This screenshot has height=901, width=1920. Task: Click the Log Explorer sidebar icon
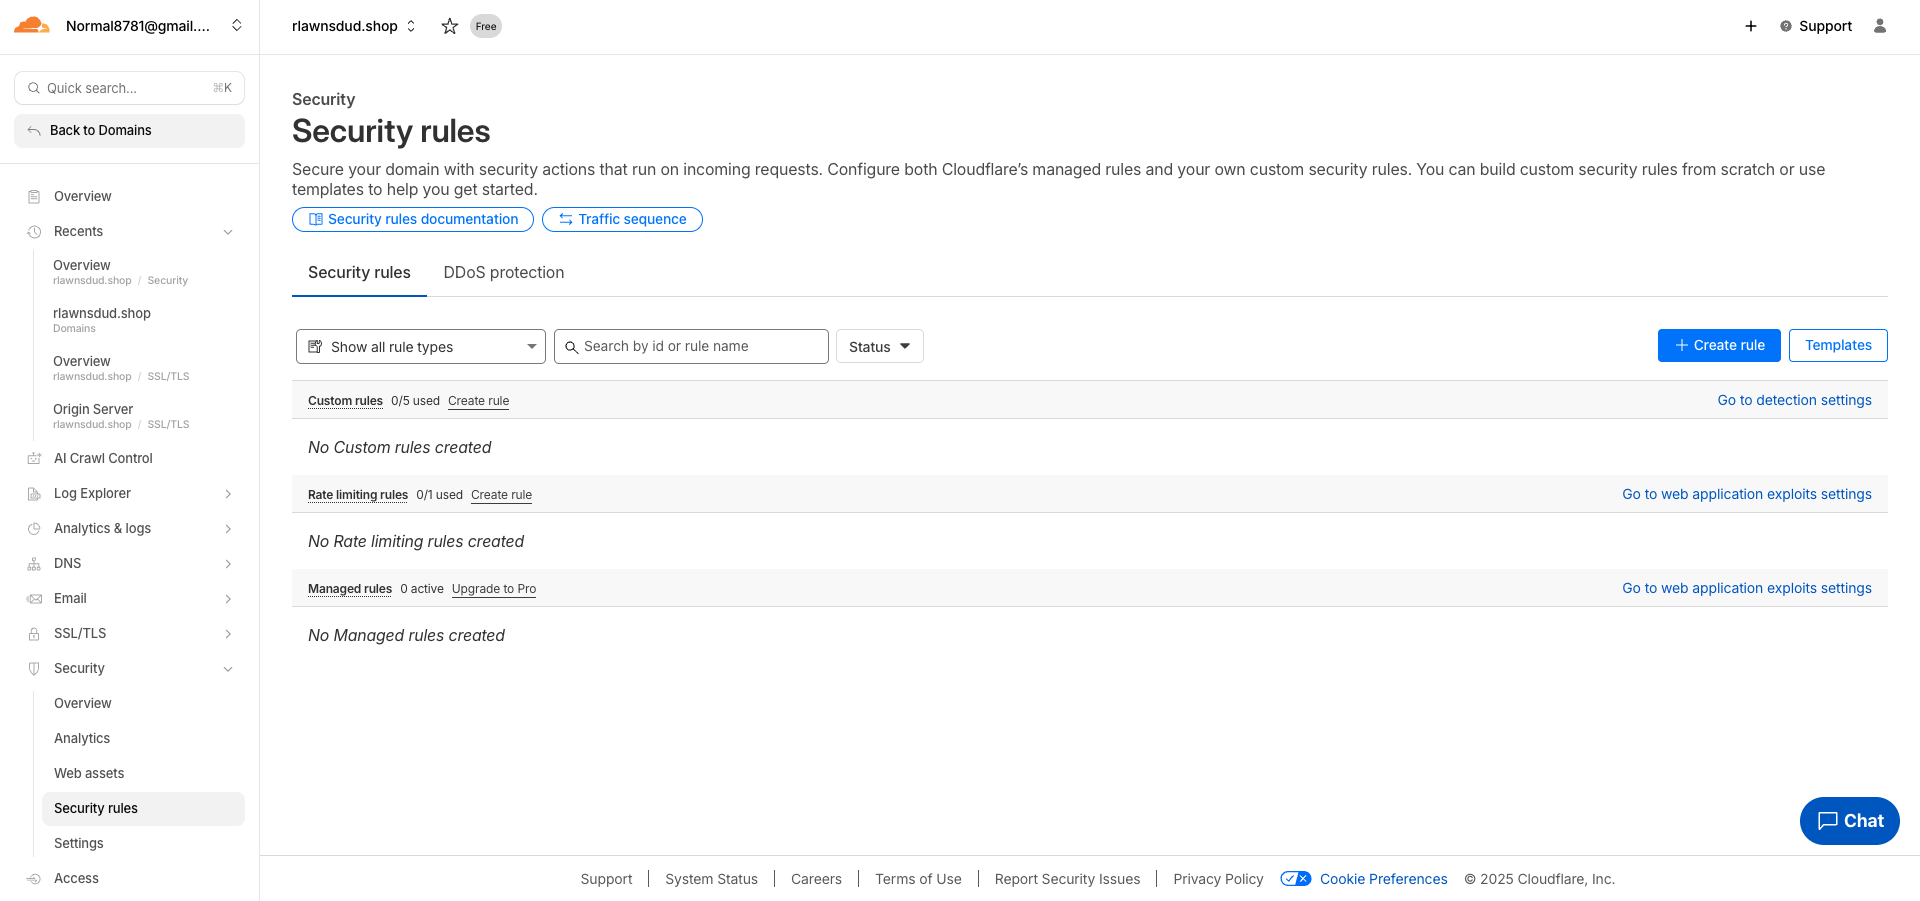click(34, 493)
